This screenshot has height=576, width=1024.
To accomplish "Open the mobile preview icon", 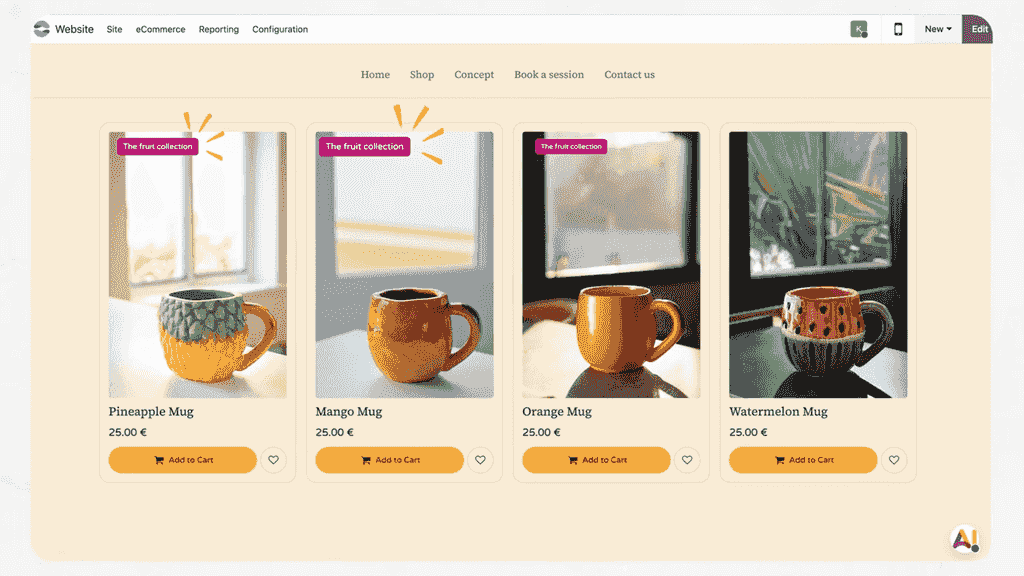I will click(x=898, y=29).
